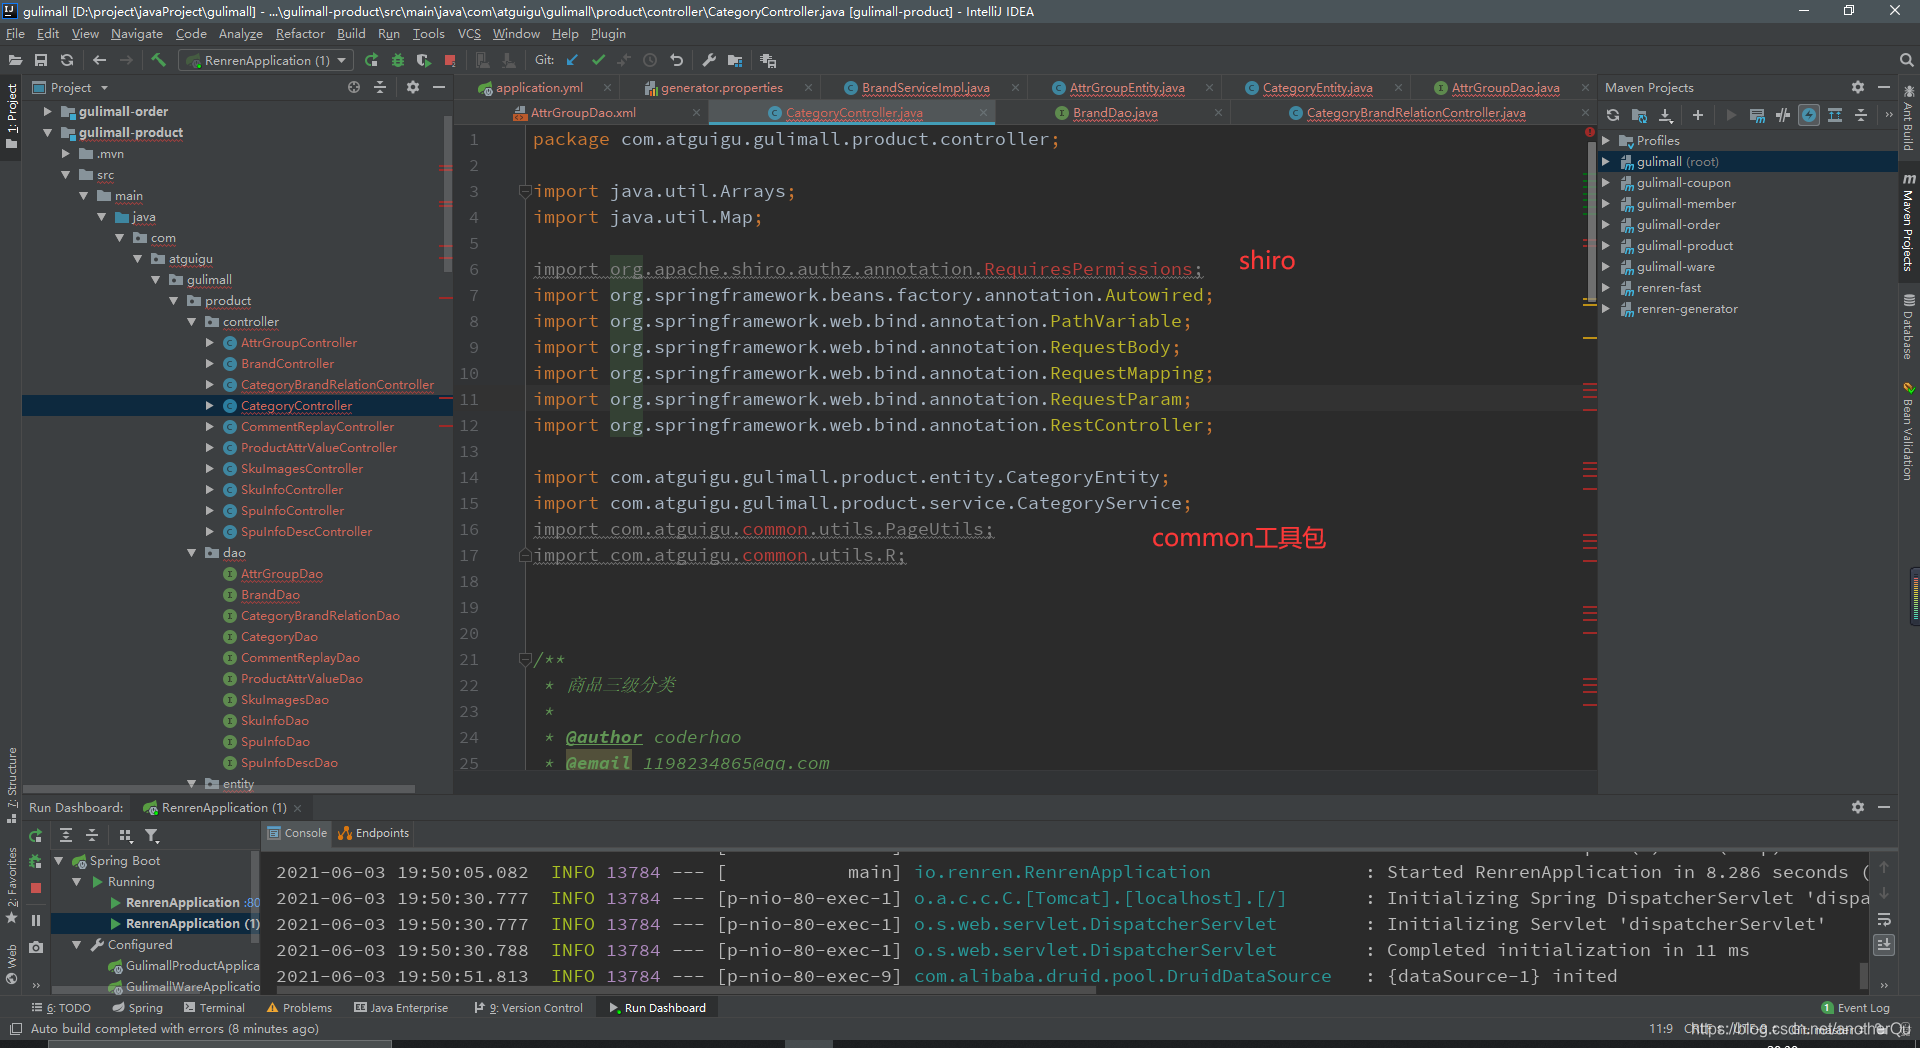Open the Event Log
The height and width of the screenshot is (1048, 1920).
pyautogui.click(x=1856, y=1008)
